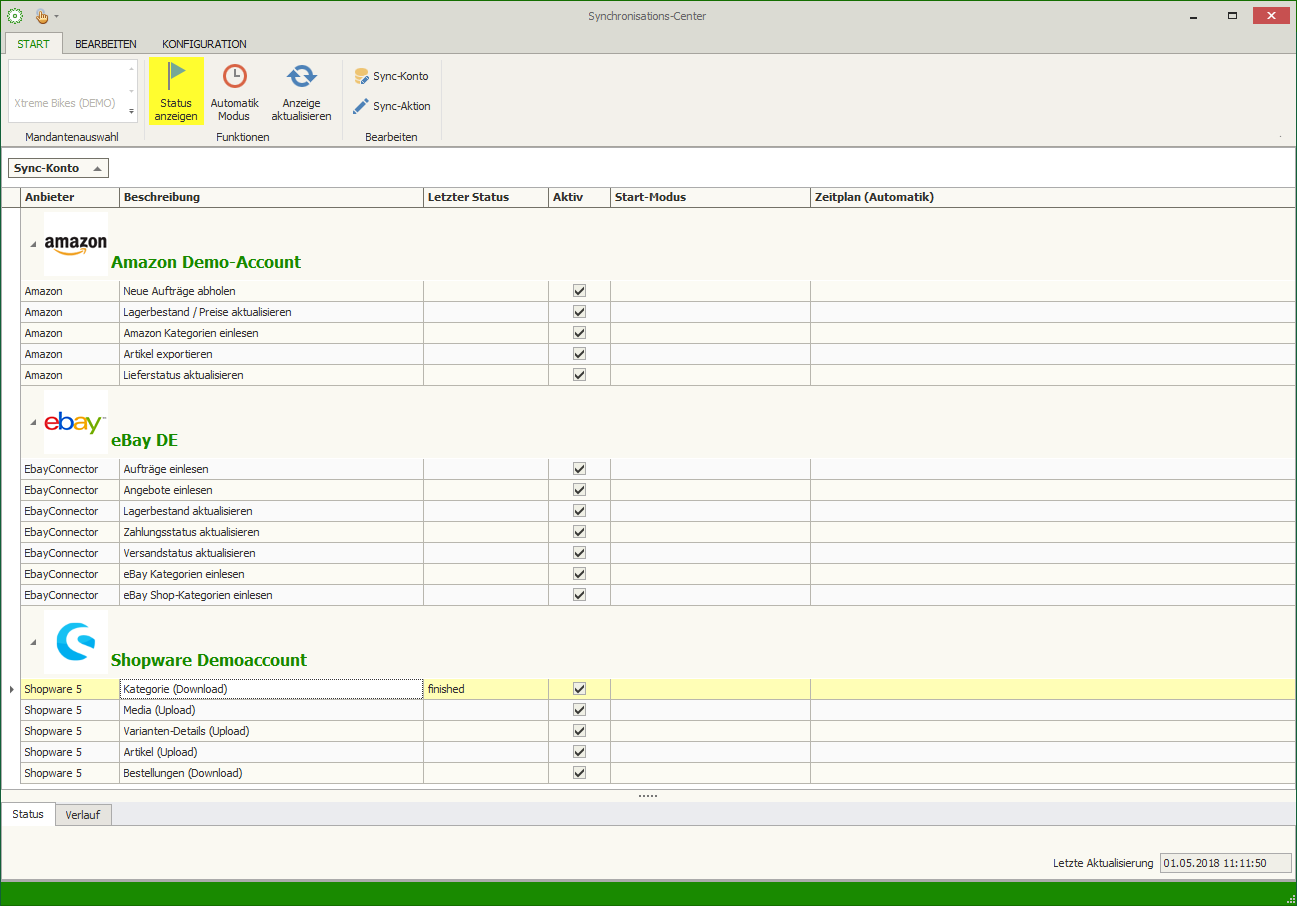This screenshot has height=906, width=1297.
Task: Click the finished status cell
Action: click(486, 689)
